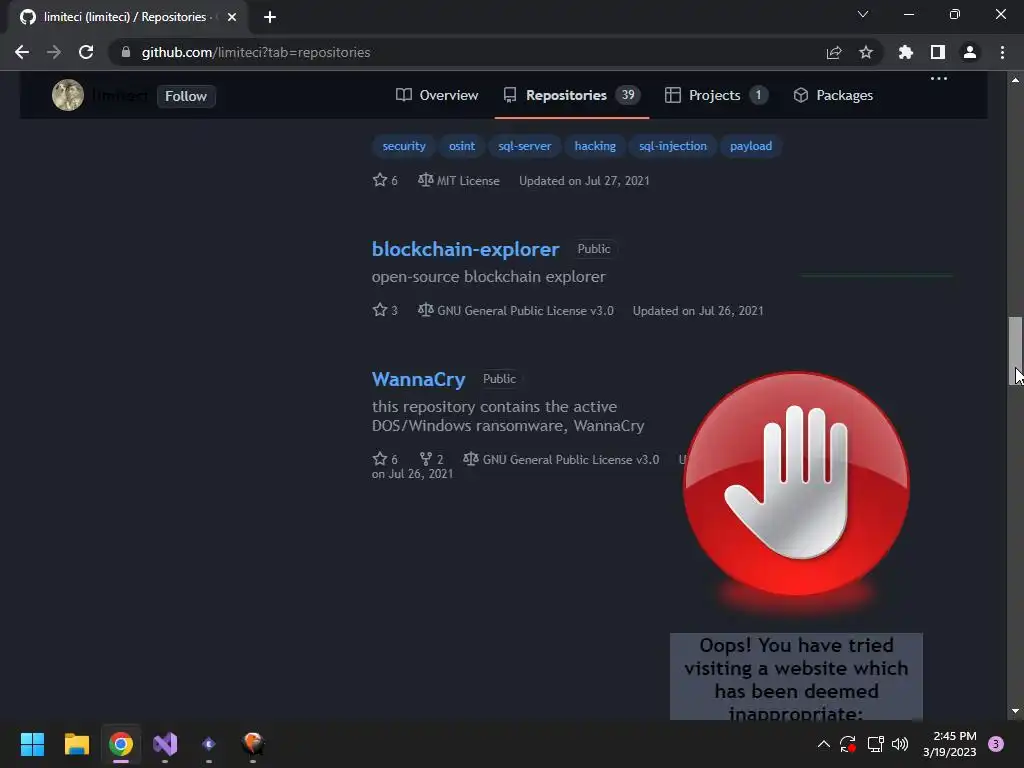Switch to the Overview tab

coord(437,95)
